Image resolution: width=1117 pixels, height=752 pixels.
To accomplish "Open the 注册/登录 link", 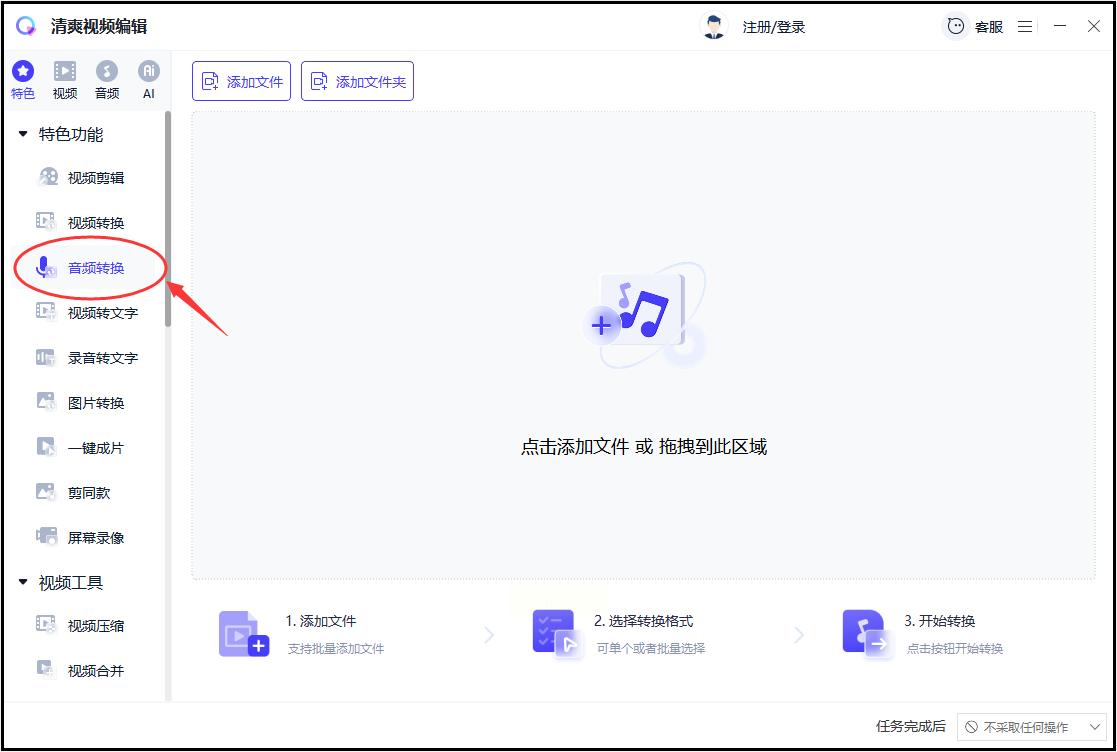I will [x=774, y=27].
